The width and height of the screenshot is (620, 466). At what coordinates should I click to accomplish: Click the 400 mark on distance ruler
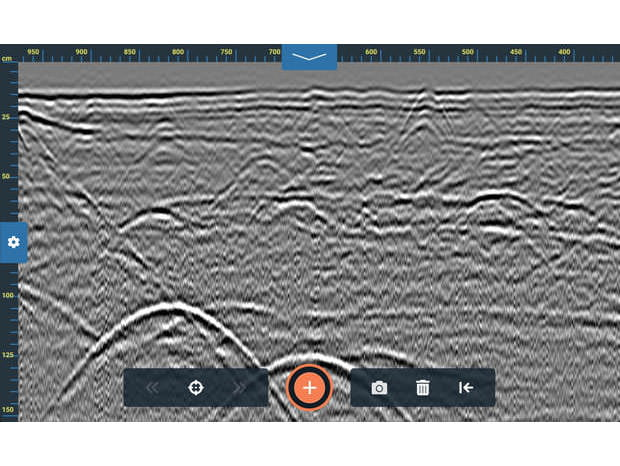pyautogui.click(x=565, y=52)
